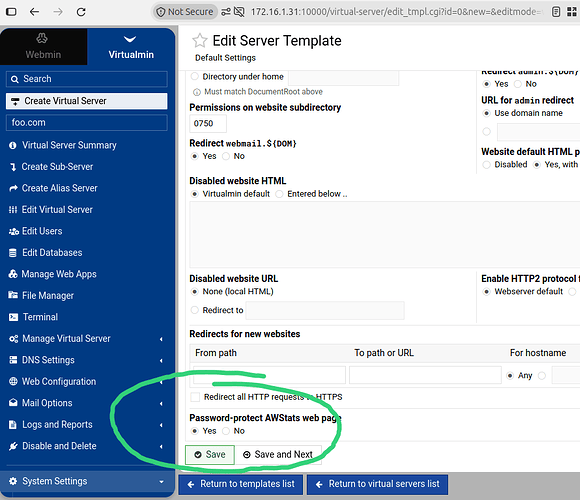This screenshot has width=580, height=500.
Task: Open reader mode icon in address bar
Action: point(556,12)
